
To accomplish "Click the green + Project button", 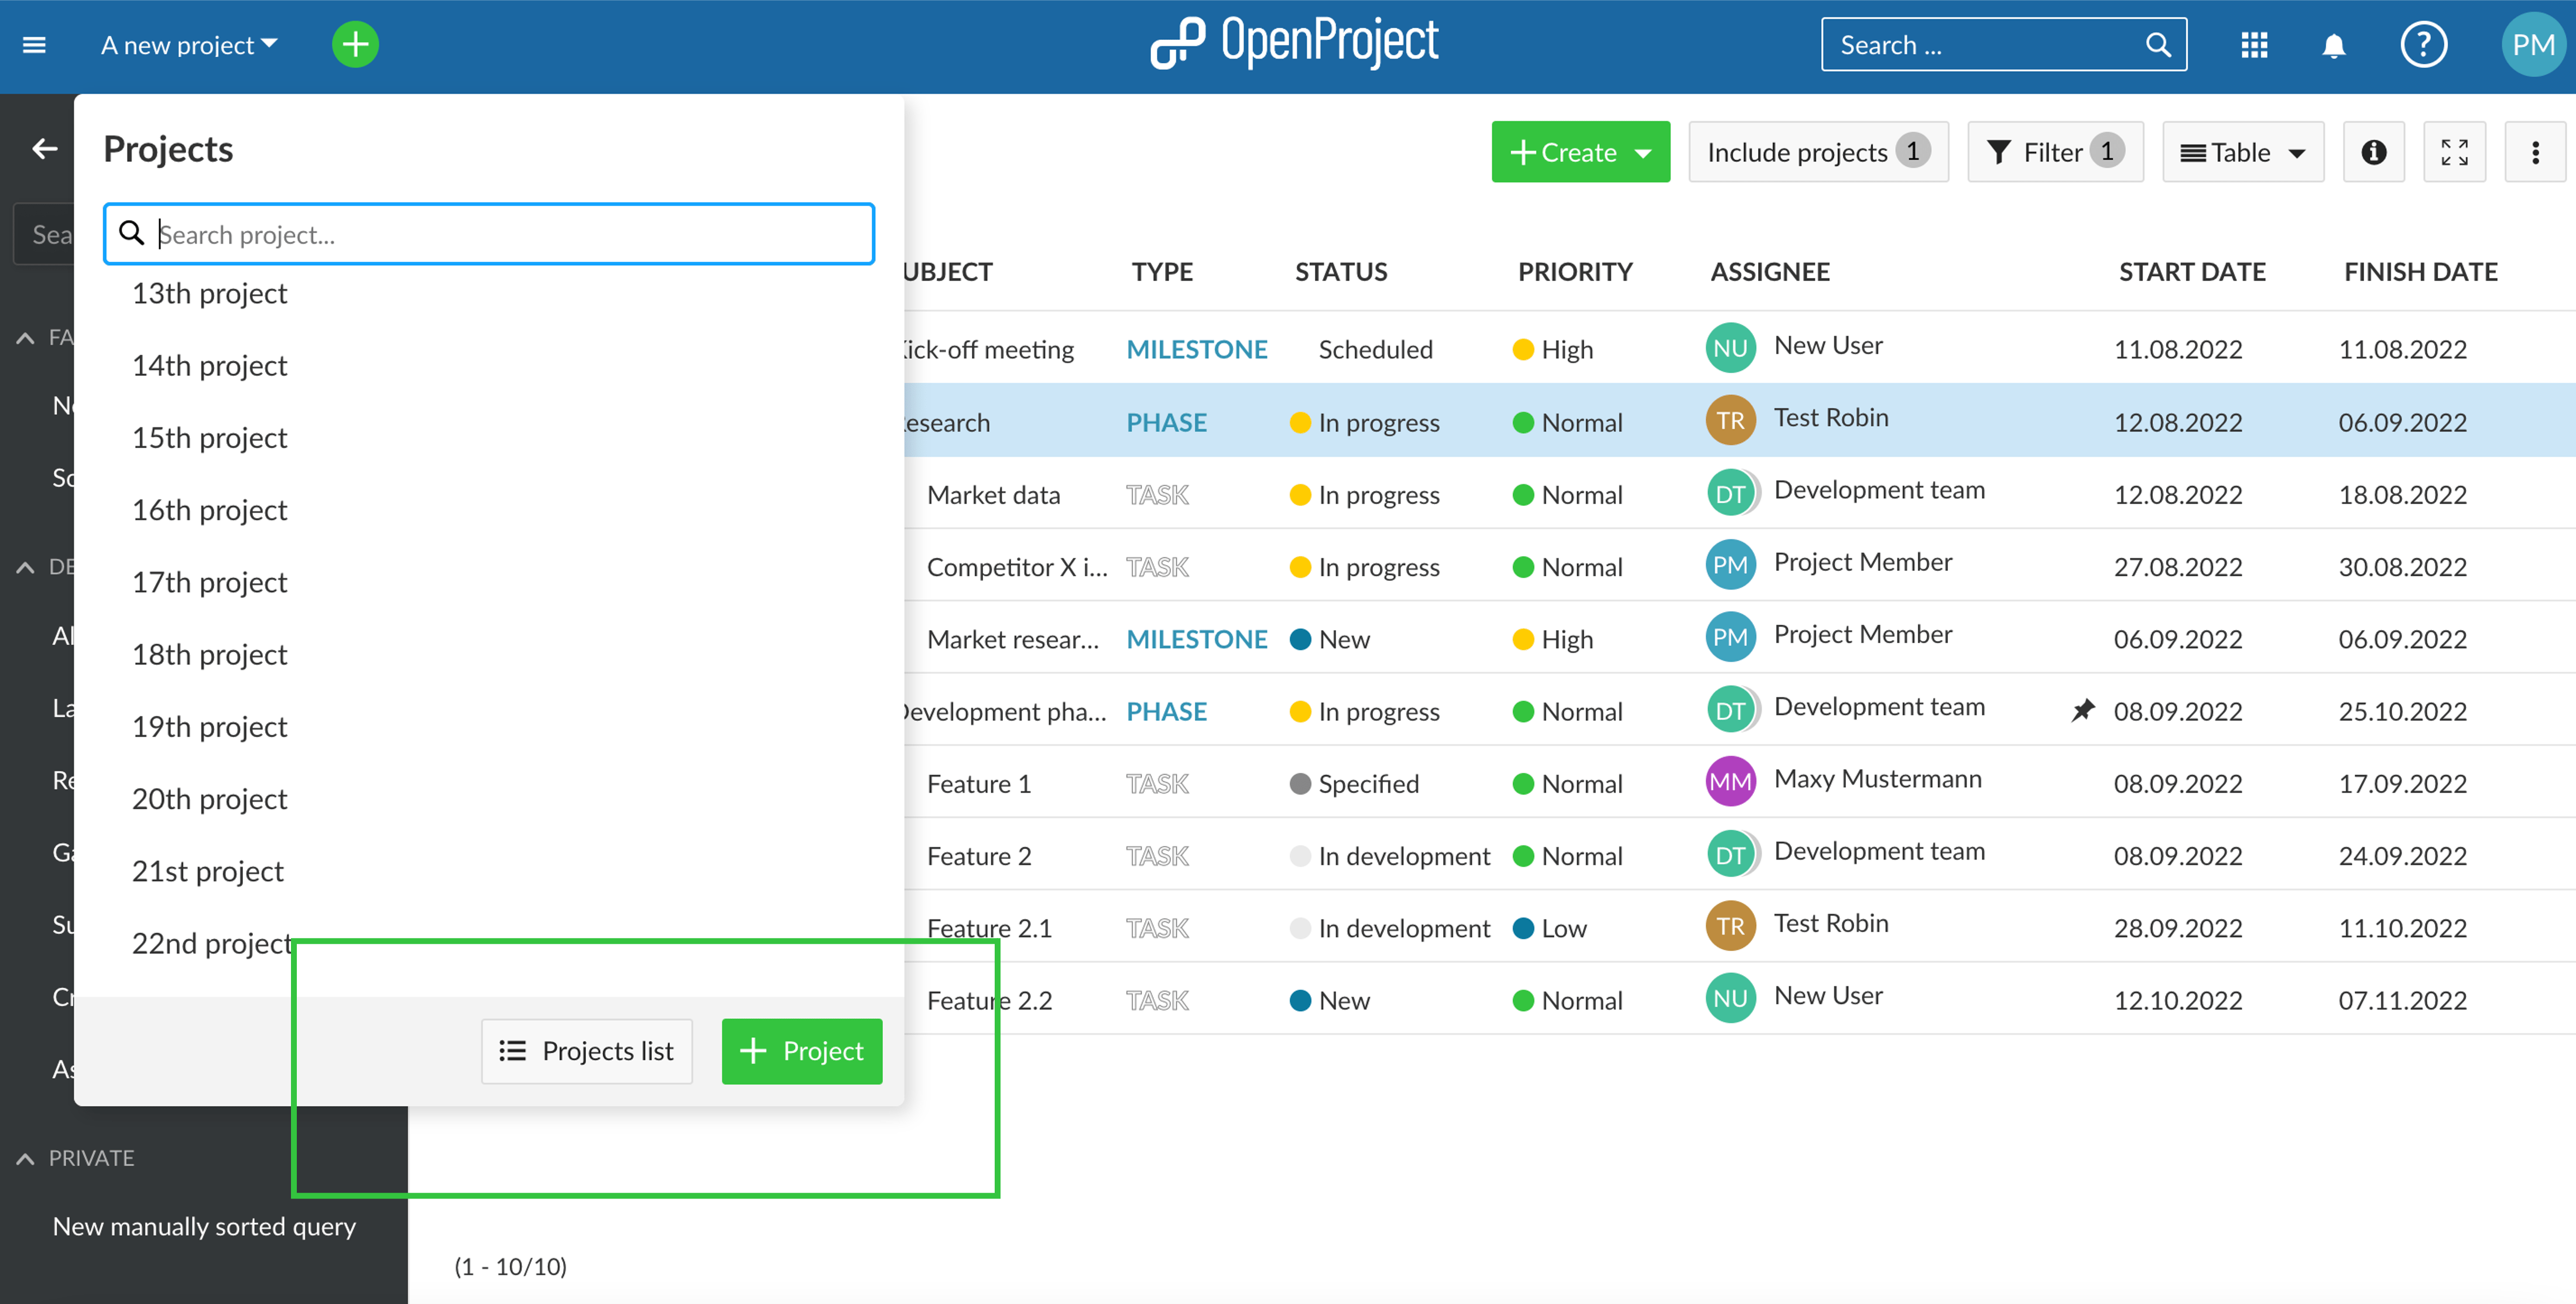I will click(x=801, y=1051).
